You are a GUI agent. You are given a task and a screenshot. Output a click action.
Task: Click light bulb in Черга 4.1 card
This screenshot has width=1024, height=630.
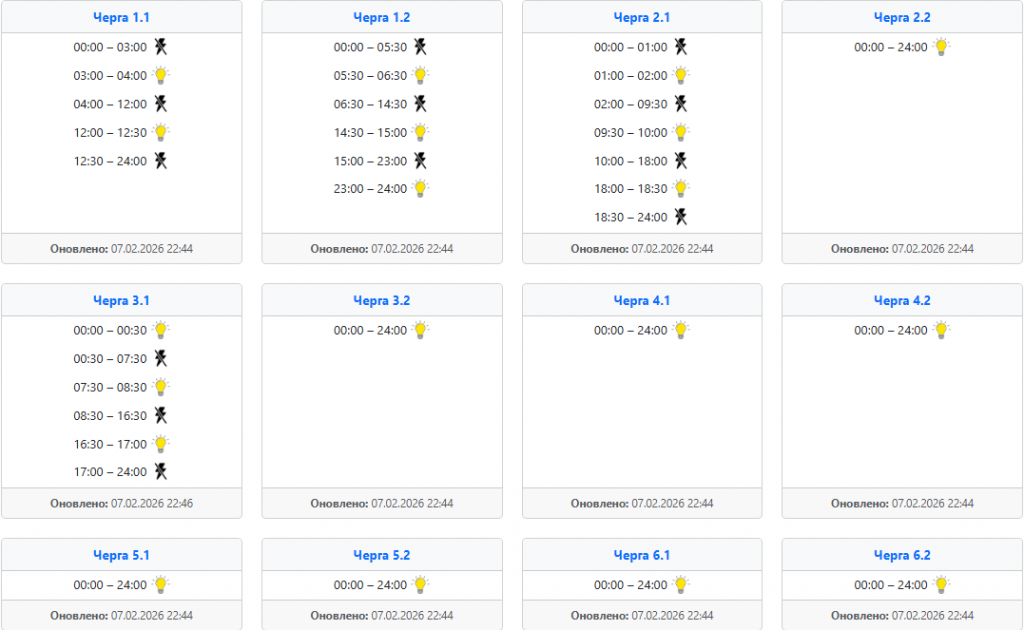point(681,330)
